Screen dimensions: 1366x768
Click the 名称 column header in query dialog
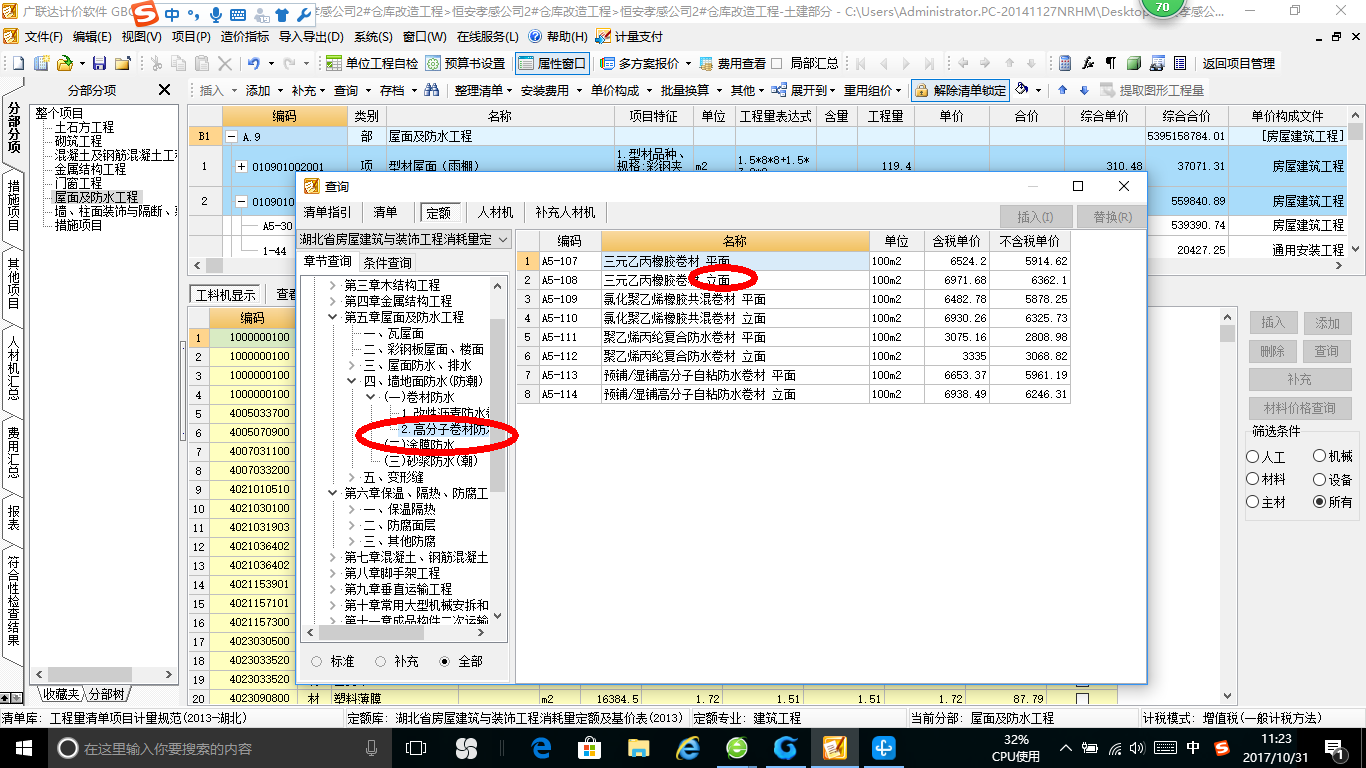pyautogui.click(x=734, y=241)
